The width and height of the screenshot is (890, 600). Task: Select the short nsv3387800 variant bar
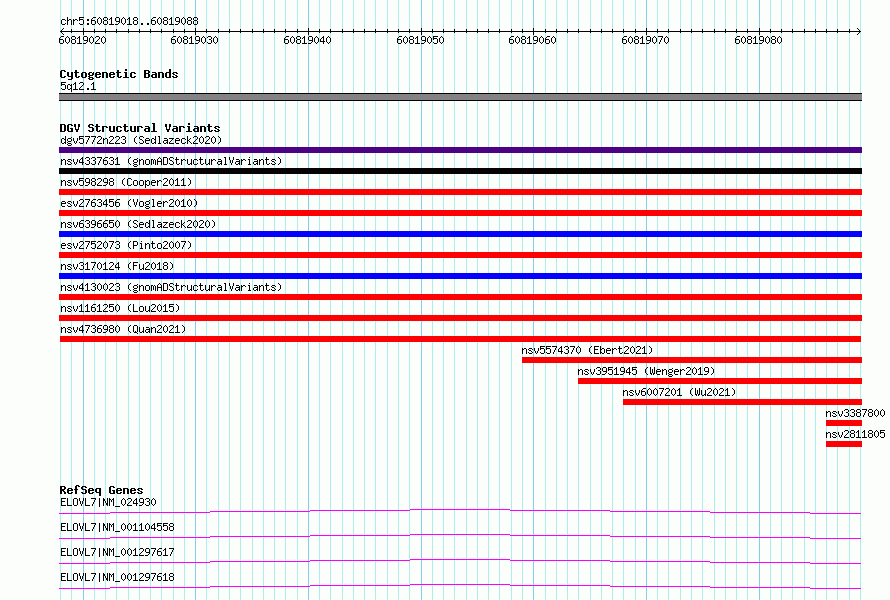pos(844,423)
